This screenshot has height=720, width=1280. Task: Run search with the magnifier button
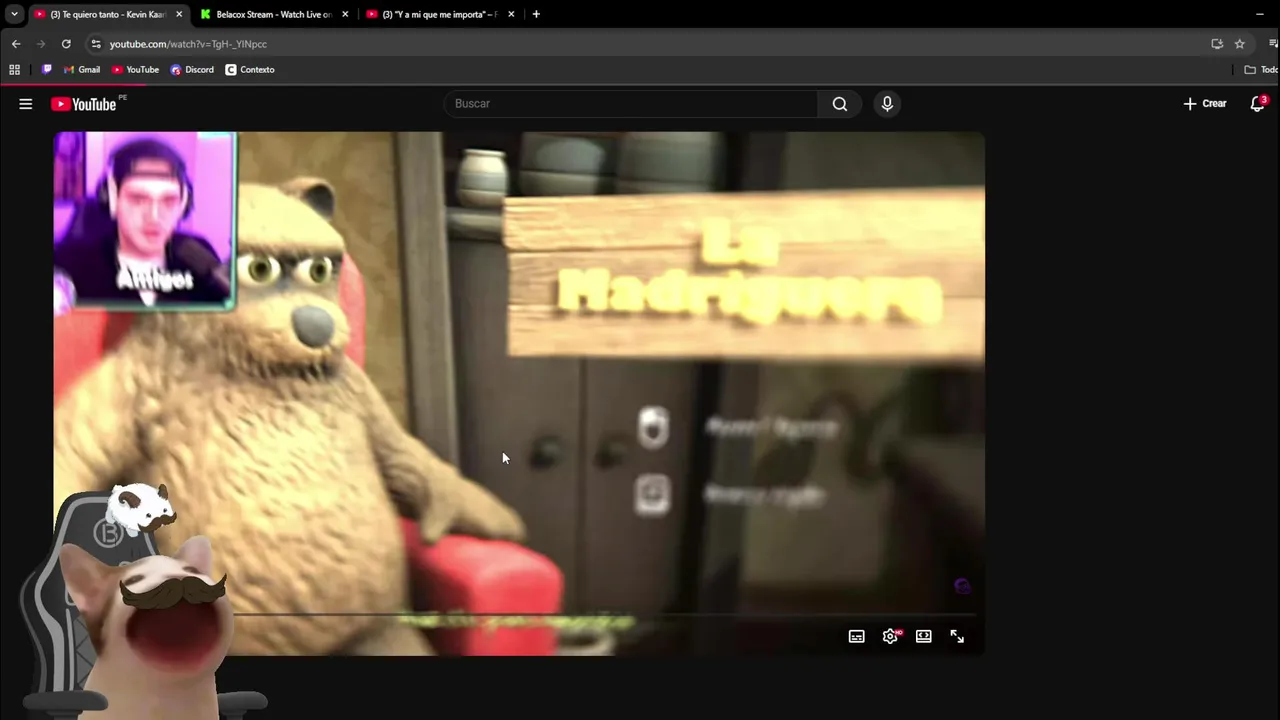pos(840,104)
